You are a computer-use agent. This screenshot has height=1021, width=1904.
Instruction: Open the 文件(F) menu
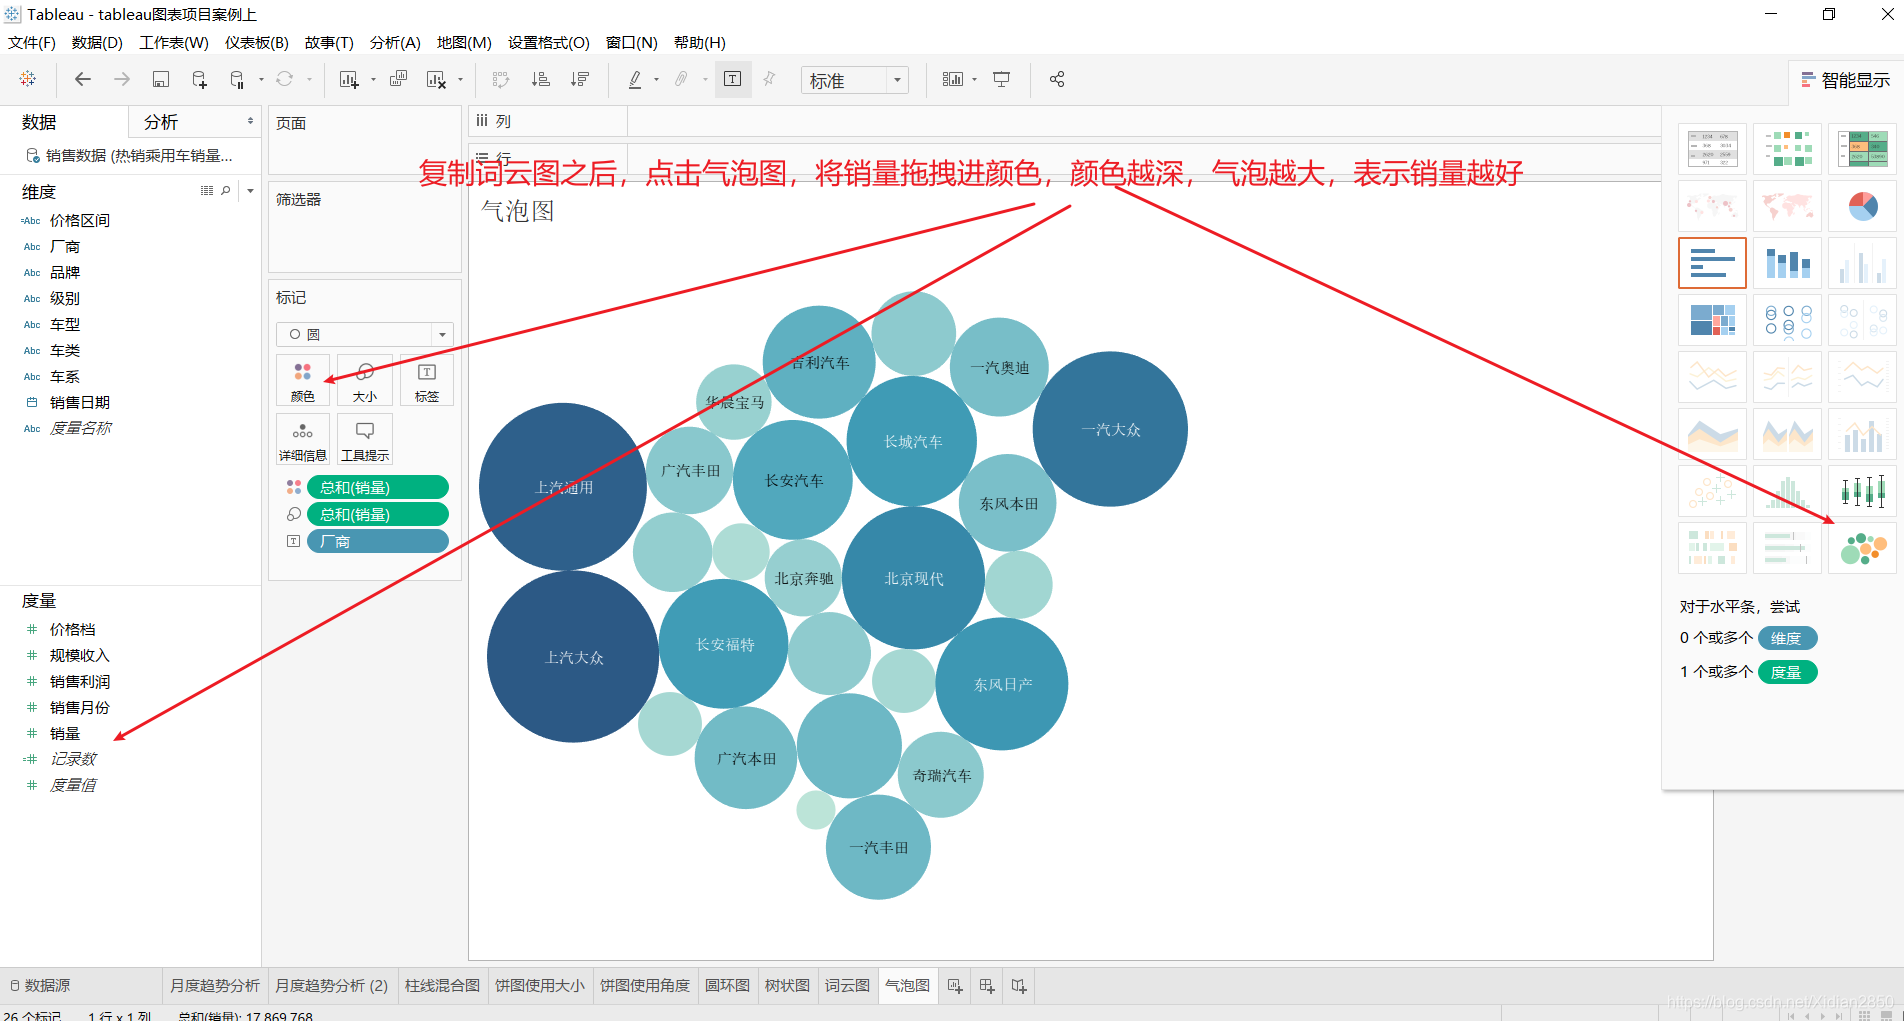coord(32,42)
